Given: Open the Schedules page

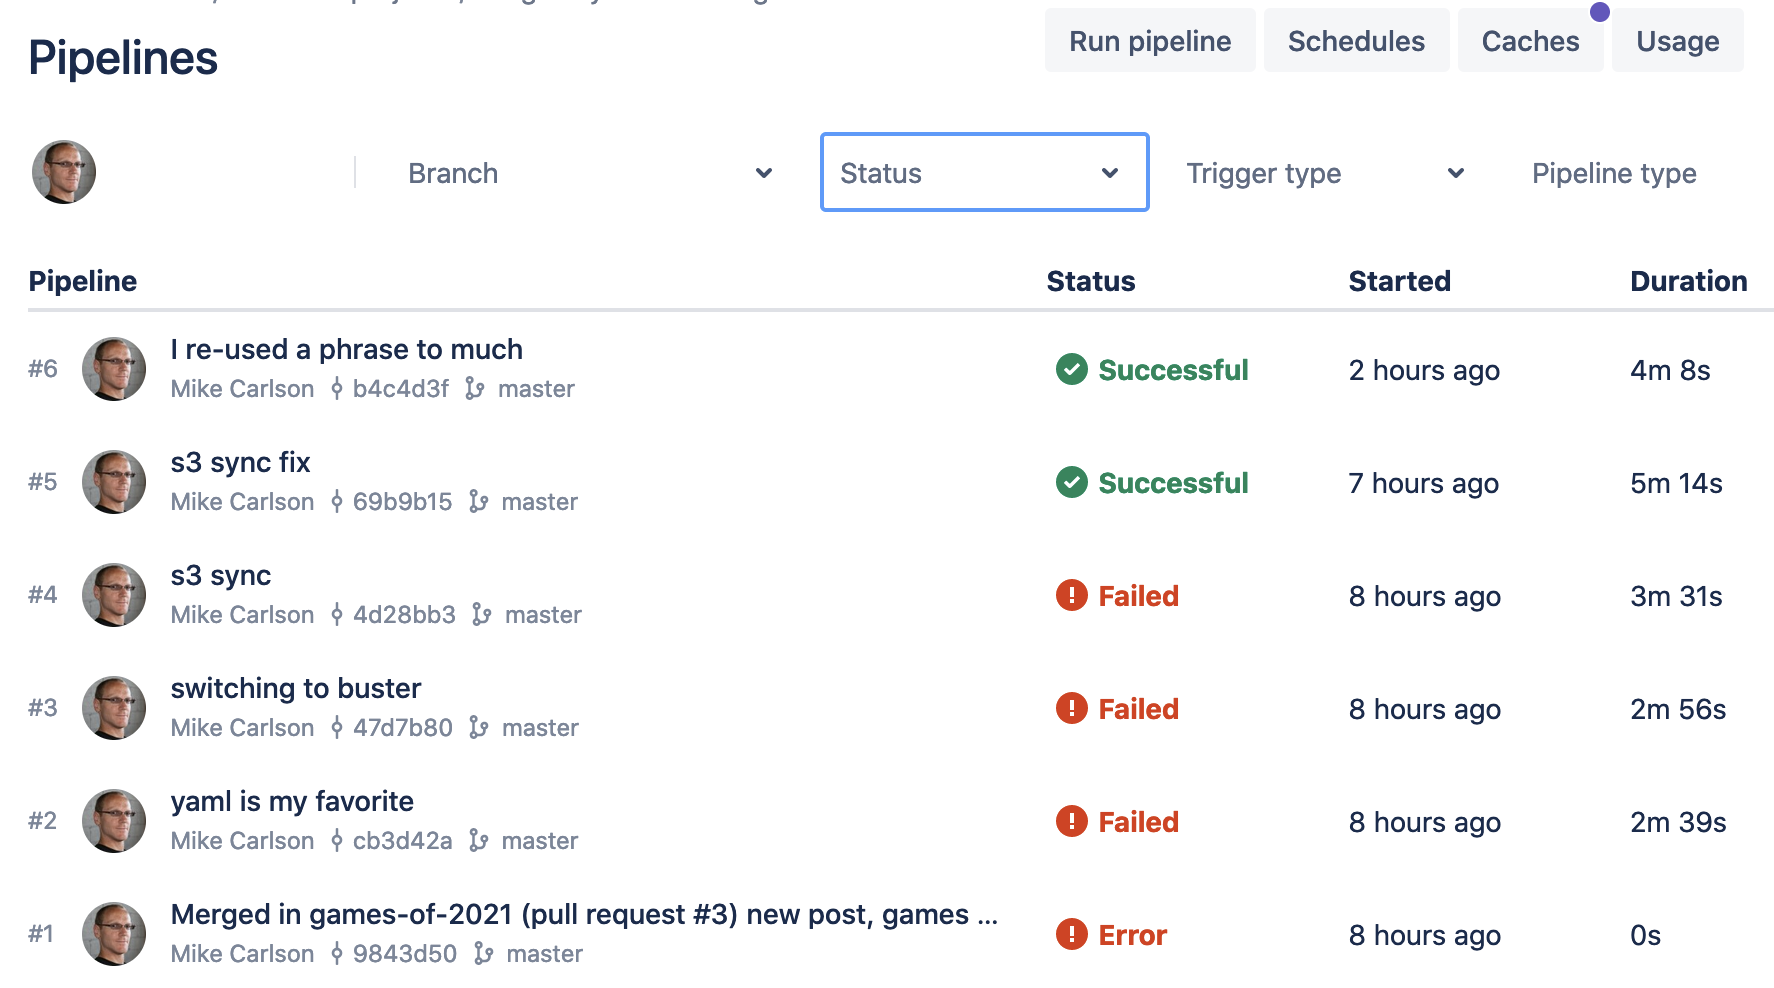Looking at the screenshot, I should click(1356, 41).
